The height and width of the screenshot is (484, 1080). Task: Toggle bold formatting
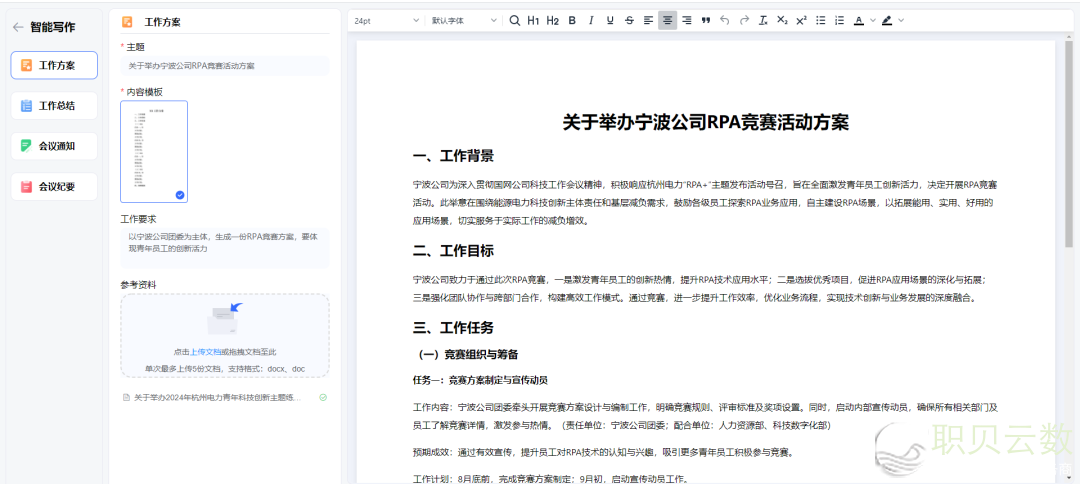click(x=572, y=20)
